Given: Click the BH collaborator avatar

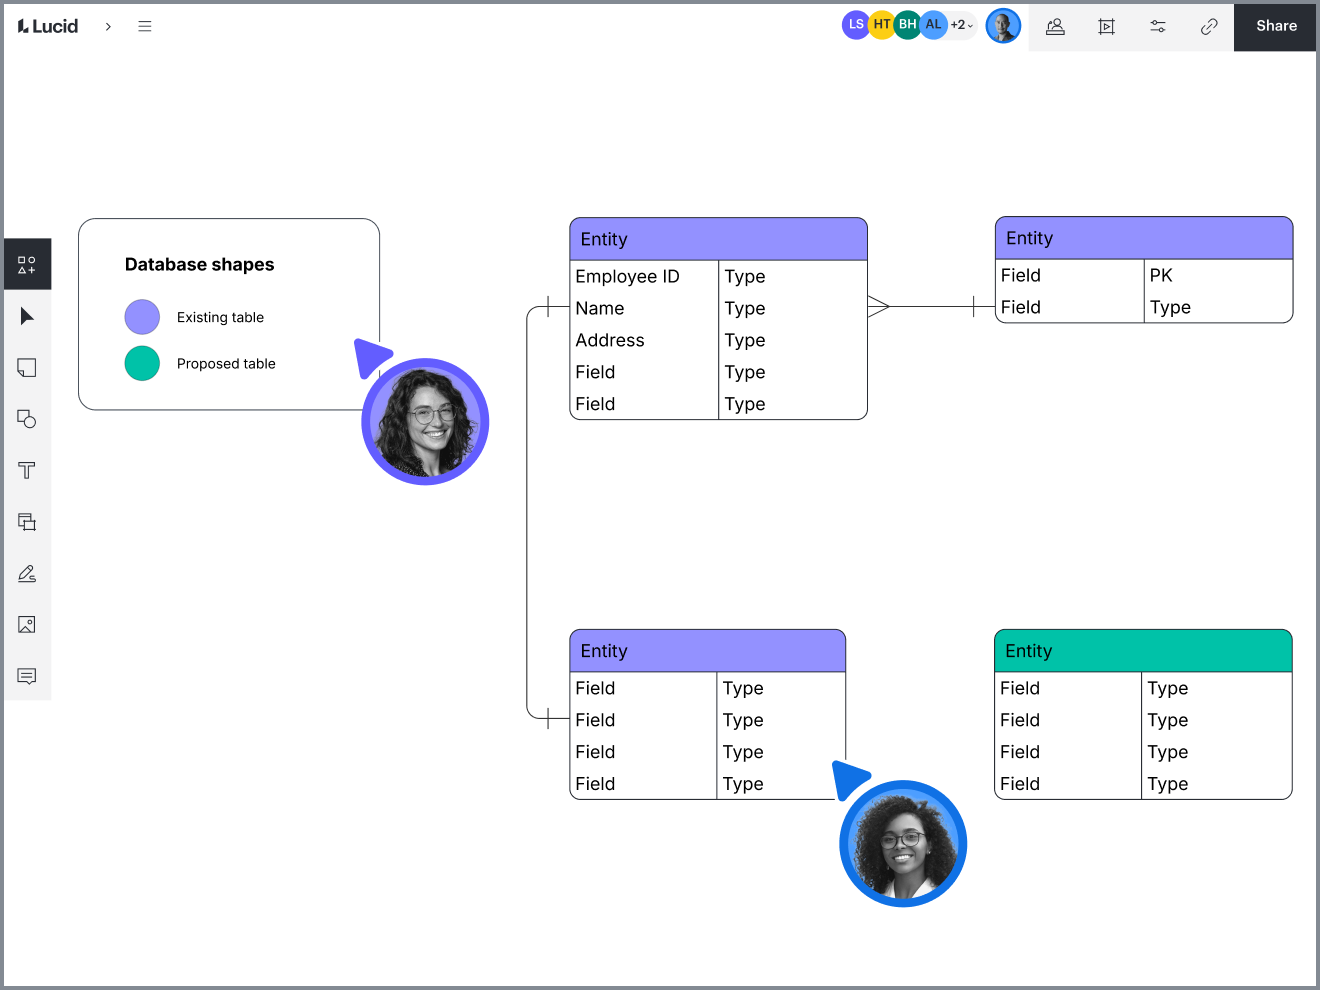Looking at the screenshot, I should pyautogui.click(x=907, y=25).
